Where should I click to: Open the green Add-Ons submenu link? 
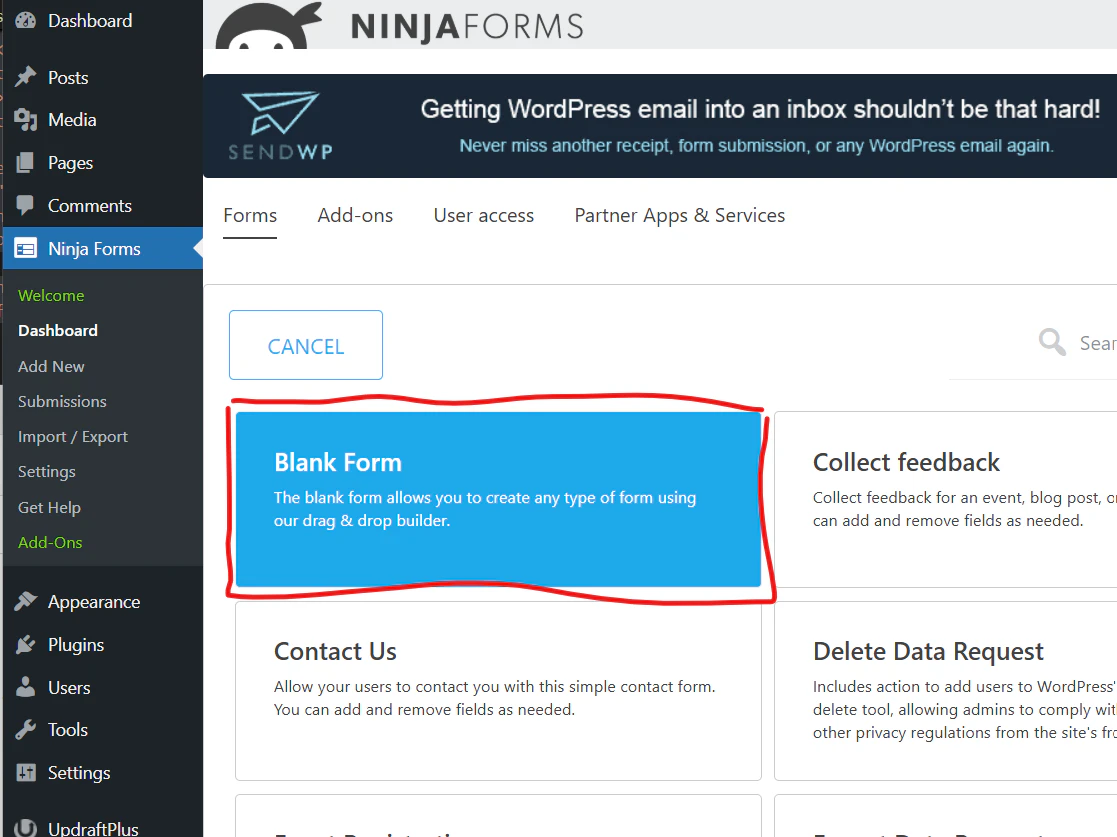pyautogui.click(x=50, y=542)
